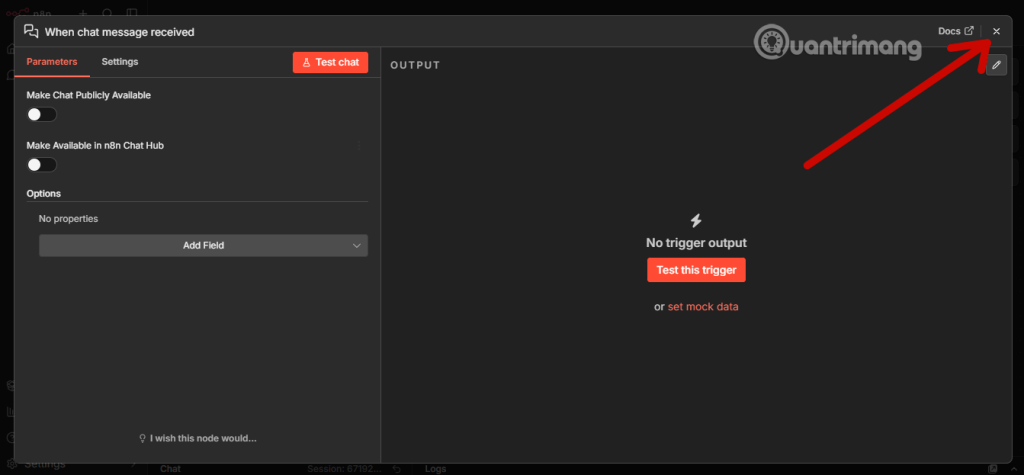Click the I wish this node would link

197,438
